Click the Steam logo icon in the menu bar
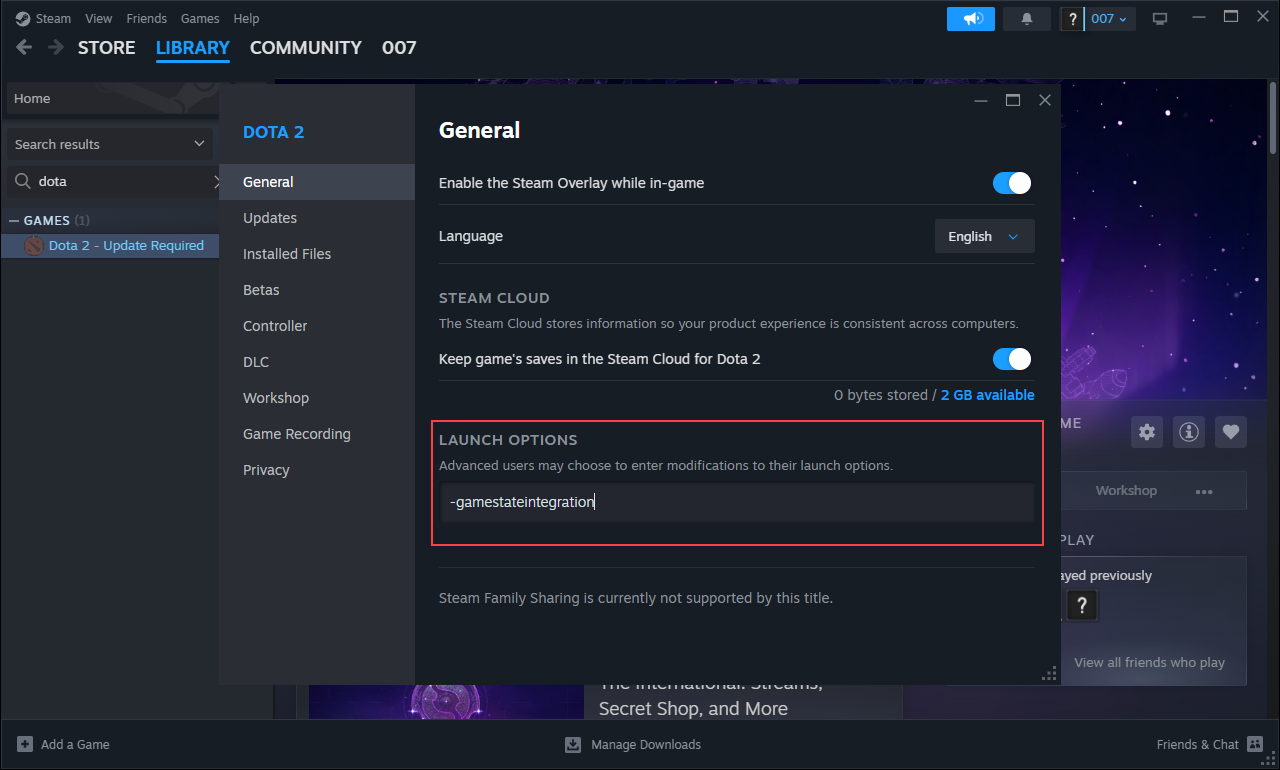The height and width of the screenshot is (770, 1280). click(23, 19)
